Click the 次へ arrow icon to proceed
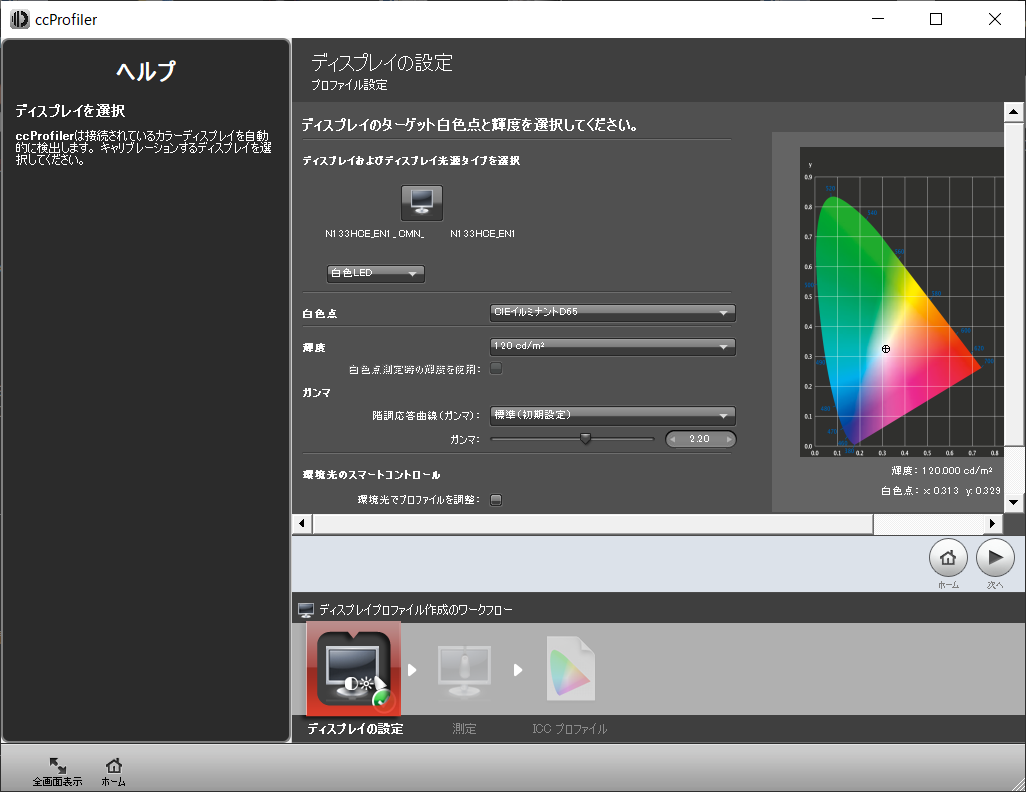 pos(994,557)
